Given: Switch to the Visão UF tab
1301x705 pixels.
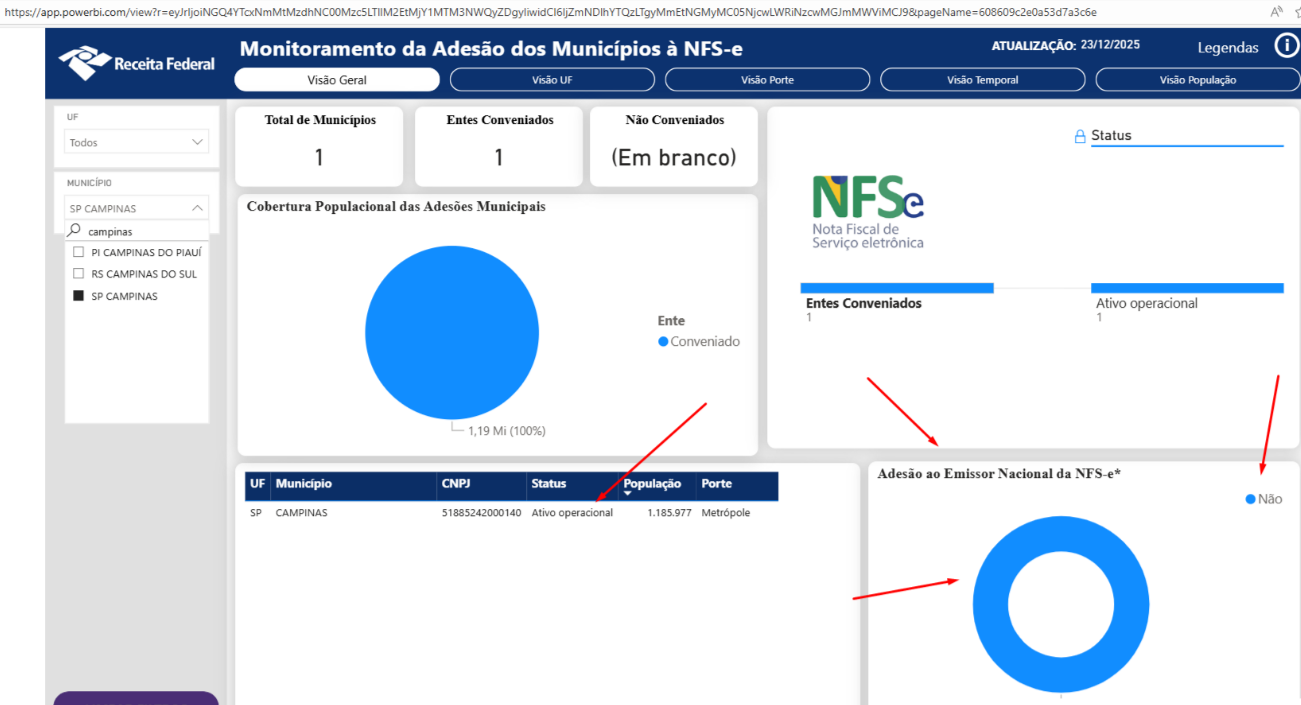Looking at the screenshot, I should click(552, 80).
